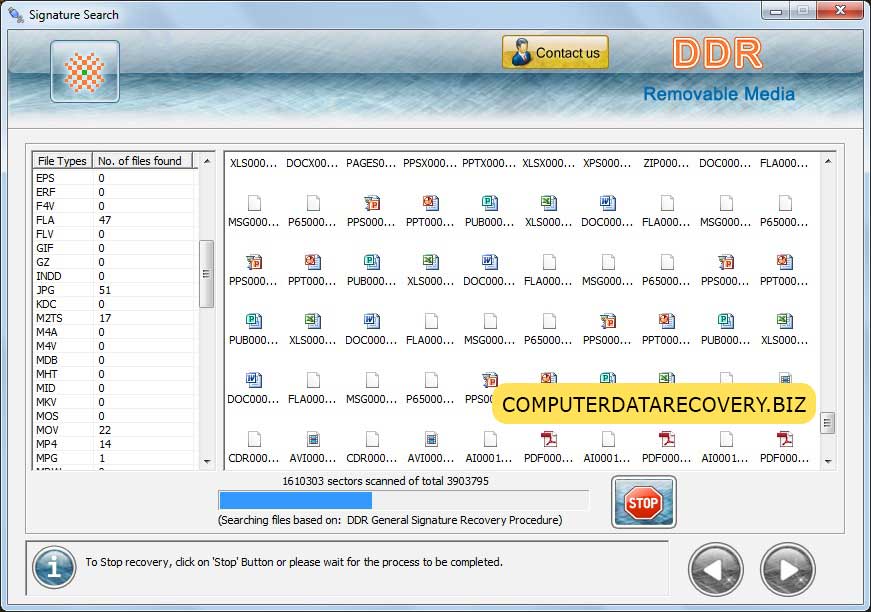
Task: Select the MHT file type row
Action: (x=114, y=374)
